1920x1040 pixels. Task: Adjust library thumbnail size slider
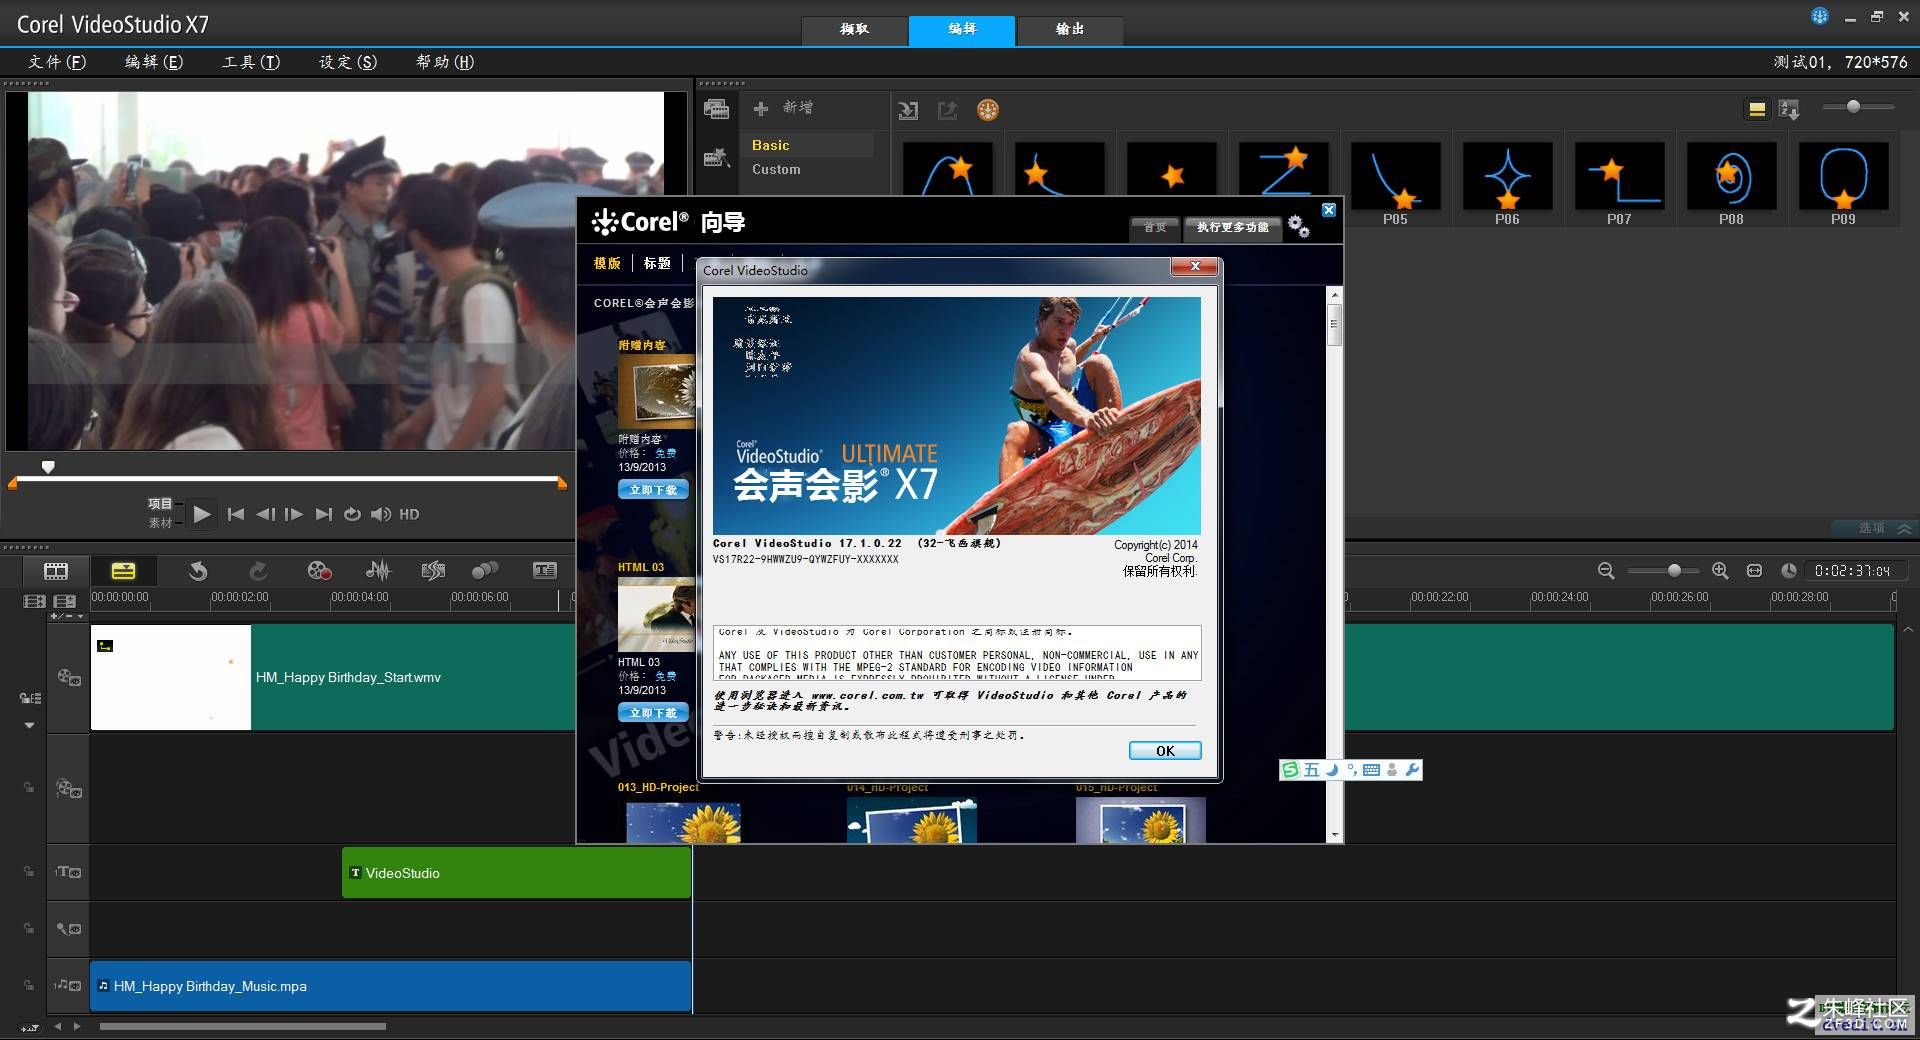click(x=1853, y=107)
